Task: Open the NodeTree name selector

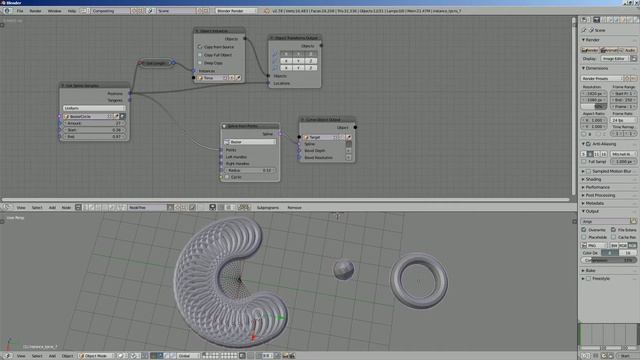Action: pos(147,208)
